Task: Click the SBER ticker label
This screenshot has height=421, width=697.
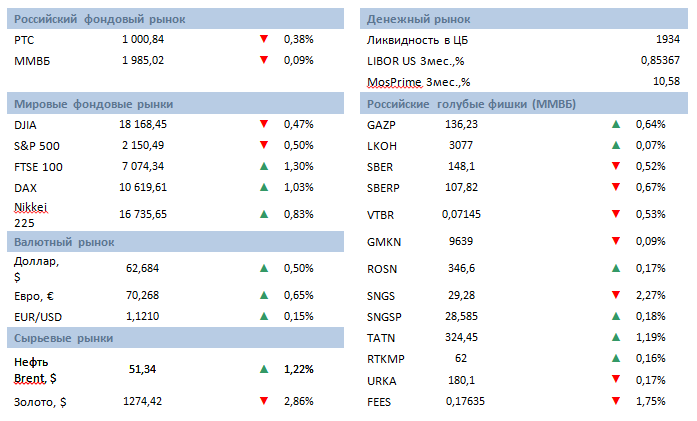Action: pos(382,166)
